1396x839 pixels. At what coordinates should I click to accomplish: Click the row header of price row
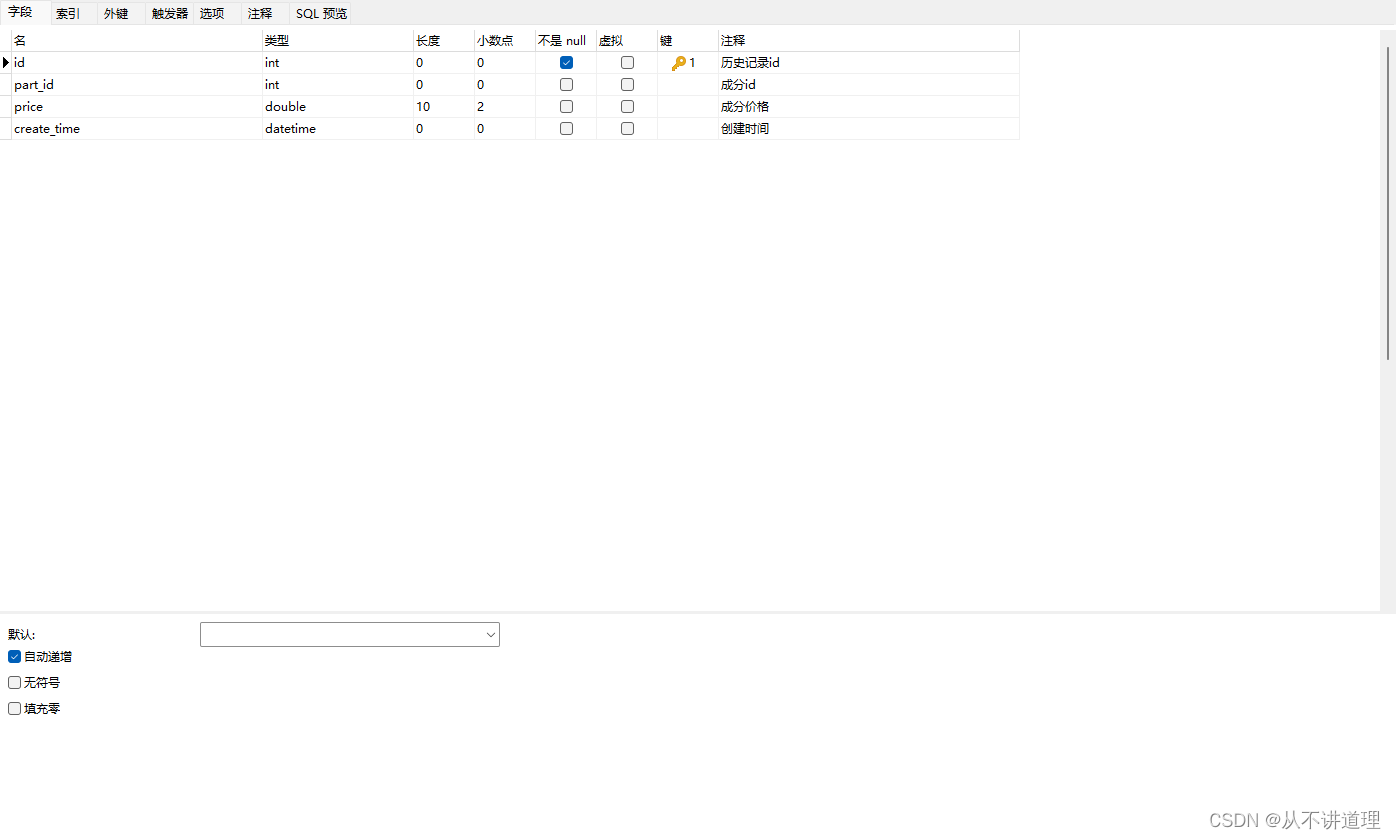pyautogui.click(x=5, y=106)
